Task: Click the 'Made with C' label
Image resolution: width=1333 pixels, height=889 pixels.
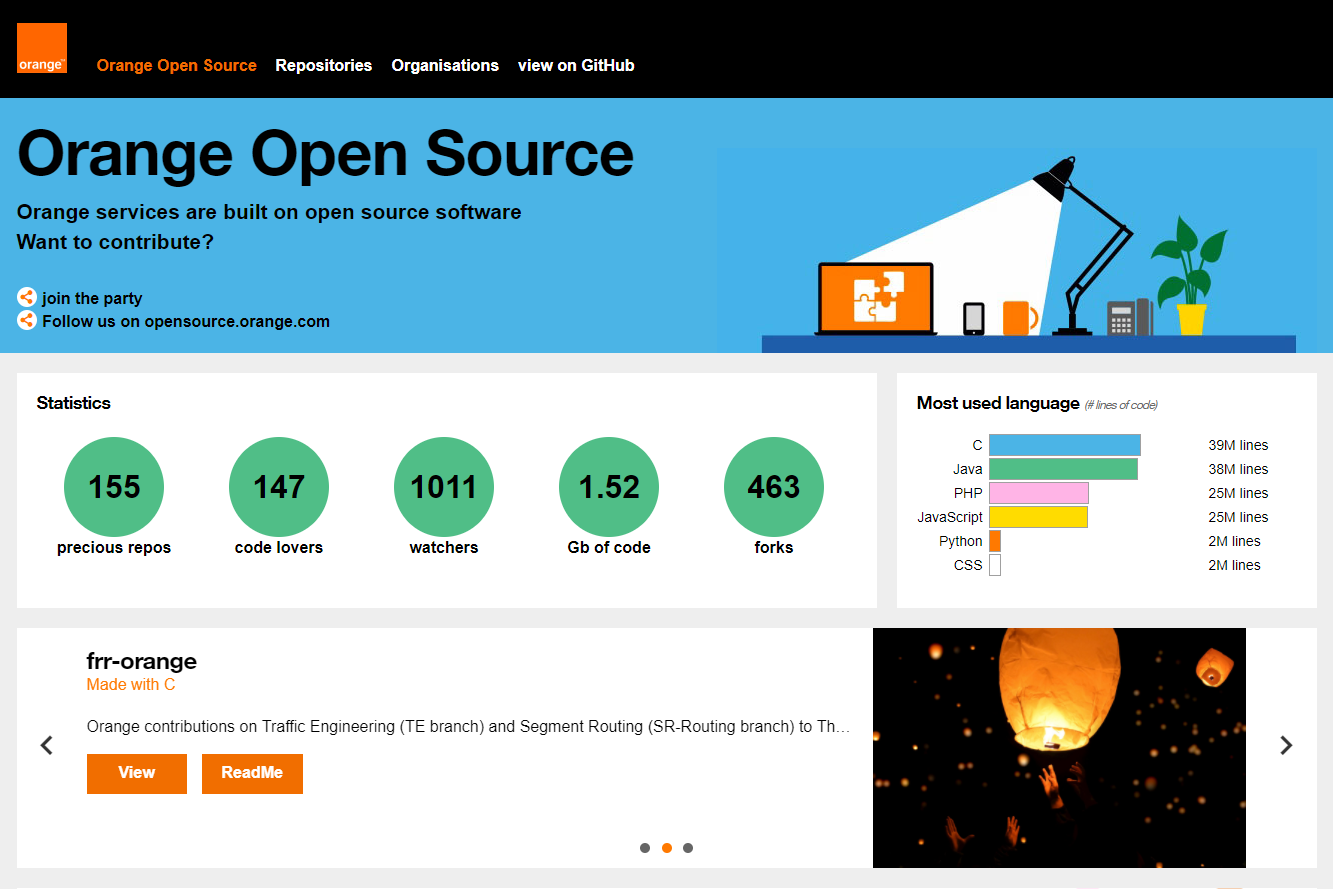Action: click(131, 685)
